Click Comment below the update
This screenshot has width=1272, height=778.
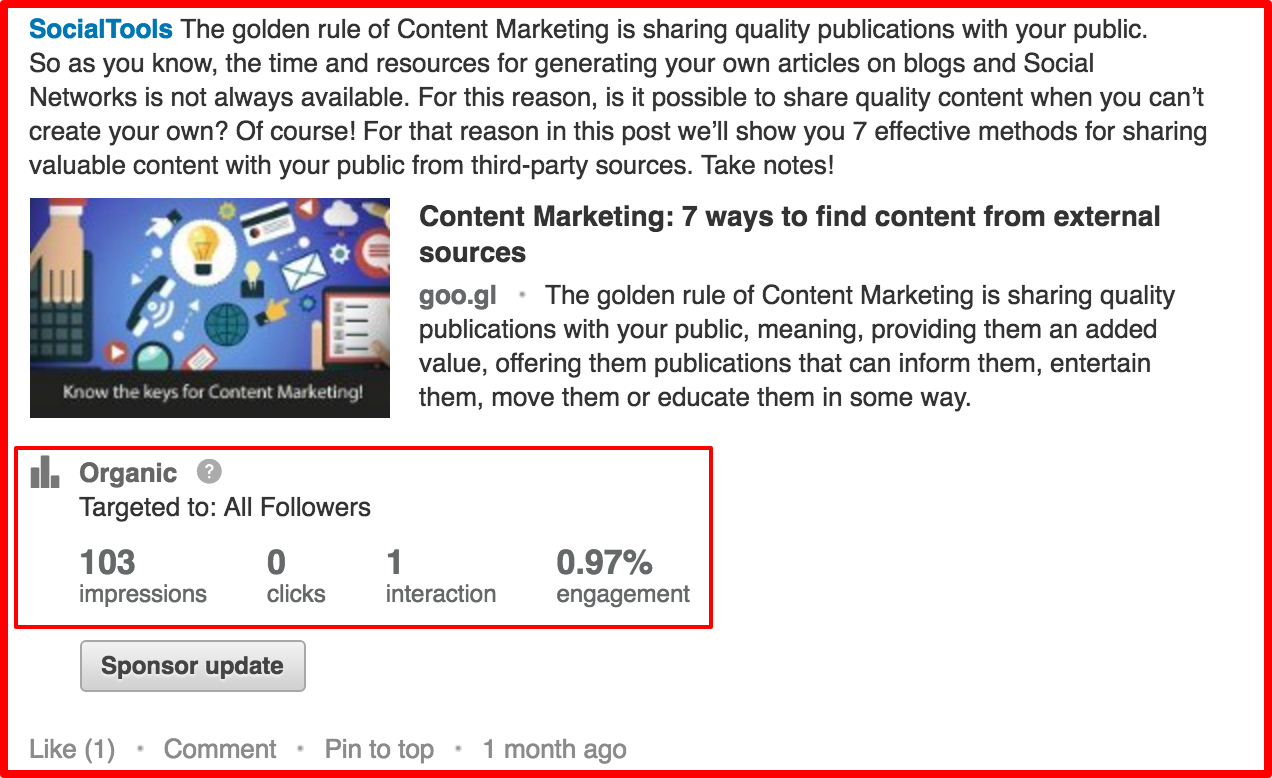pyautogui.click(x=220, y=749)
